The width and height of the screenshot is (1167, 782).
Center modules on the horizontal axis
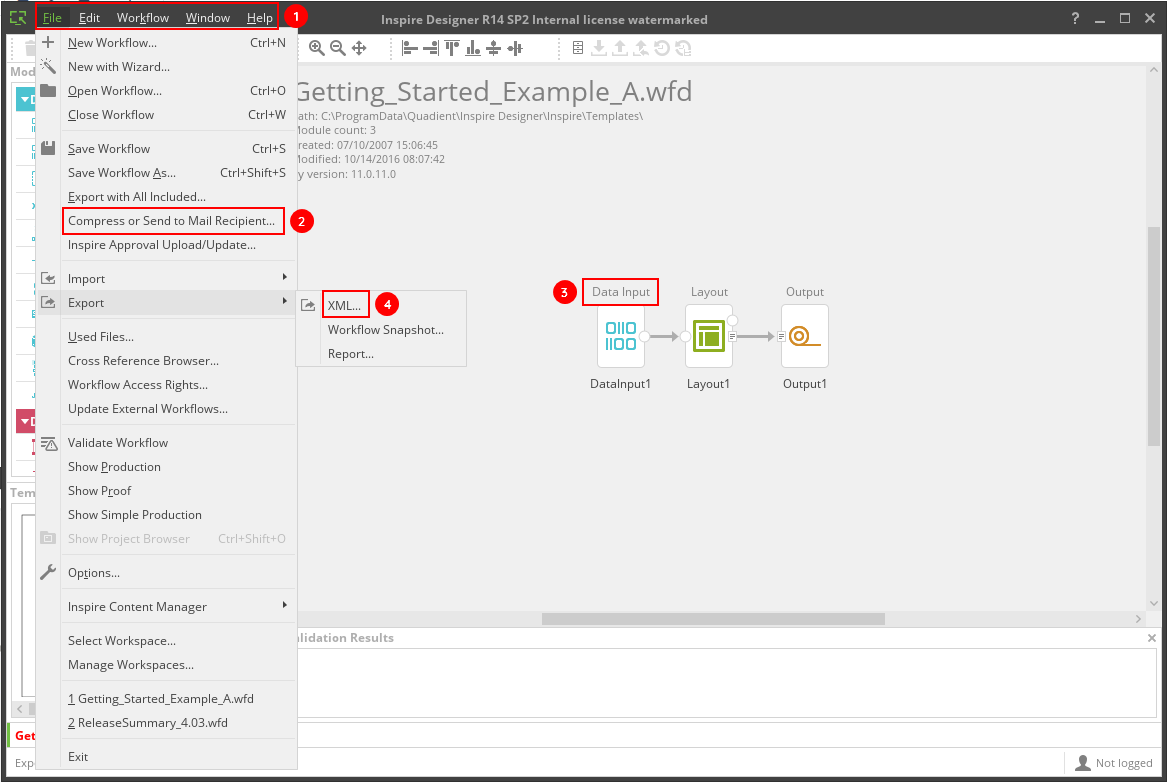click(493, 48)
